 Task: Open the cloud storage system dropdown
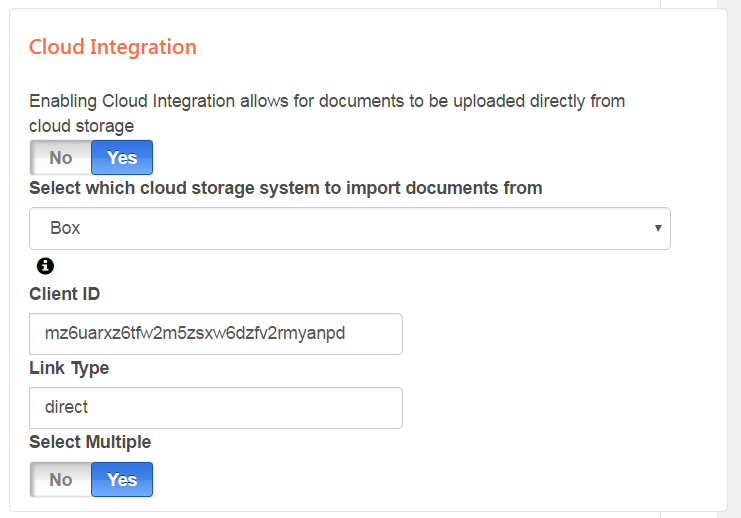[x=349, y=228]
